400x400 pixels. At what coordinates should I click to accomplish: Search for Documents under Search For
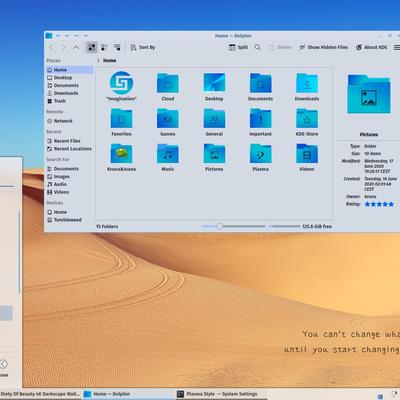pos(69,169)
